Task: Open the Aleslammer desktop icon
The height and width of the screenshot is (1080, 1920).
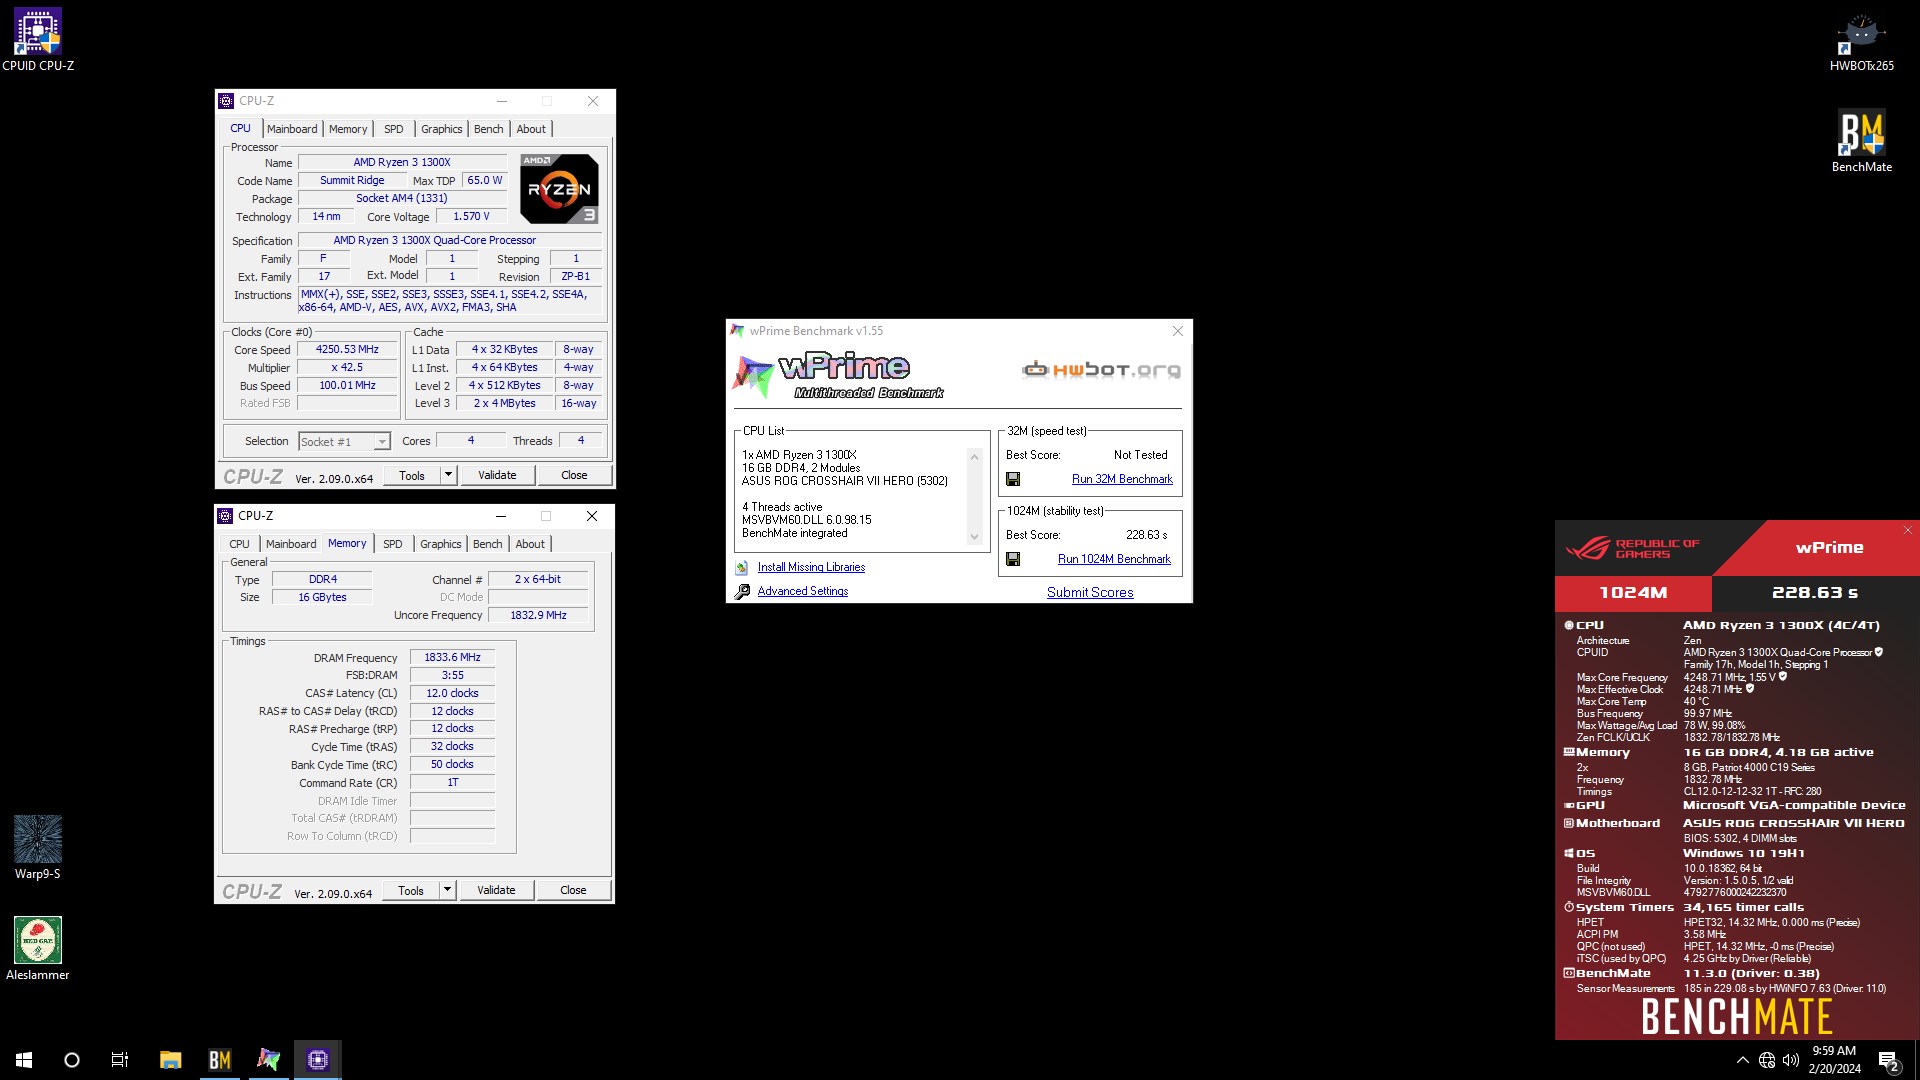Action: tap(38, 949)
